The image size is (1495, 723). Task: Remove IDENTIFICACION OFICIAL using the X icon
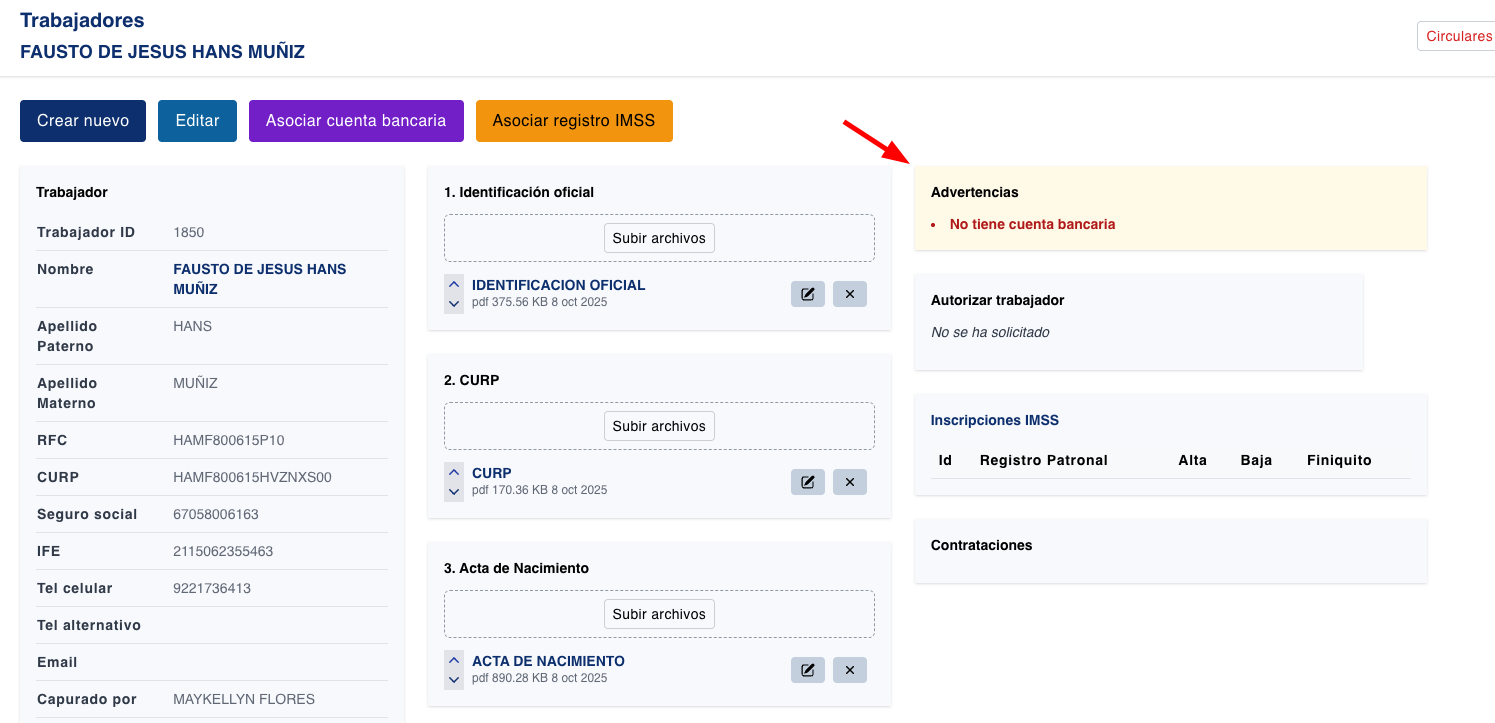(x=849, y=293)
